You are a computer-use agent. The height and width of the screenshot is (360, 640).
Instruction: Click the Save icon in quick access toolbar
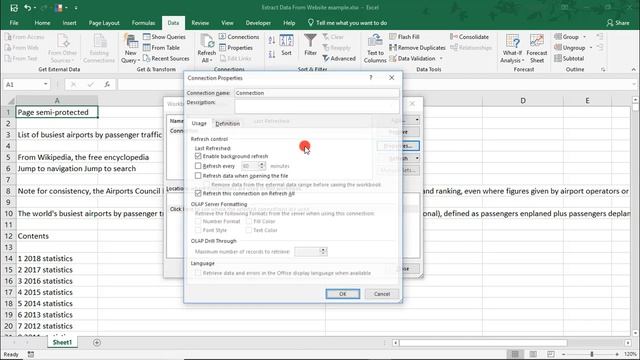point(14,7)
